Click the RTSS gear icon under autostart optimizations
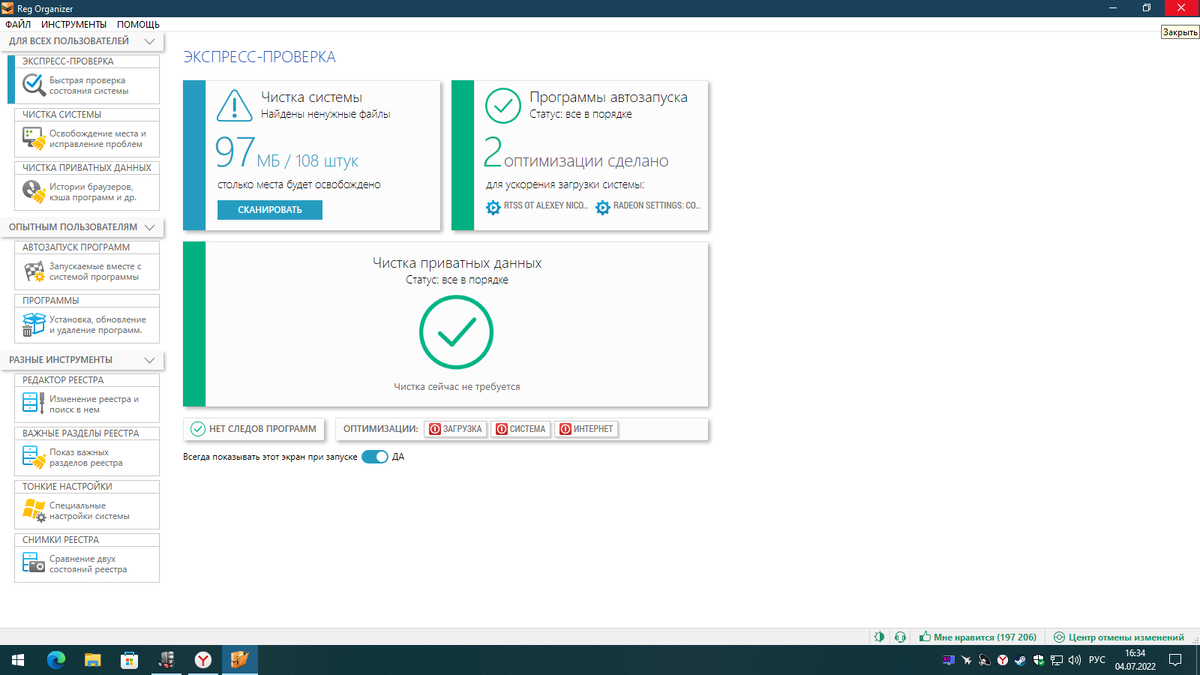This screenshot has width=1200, height=675. (492, 207)
